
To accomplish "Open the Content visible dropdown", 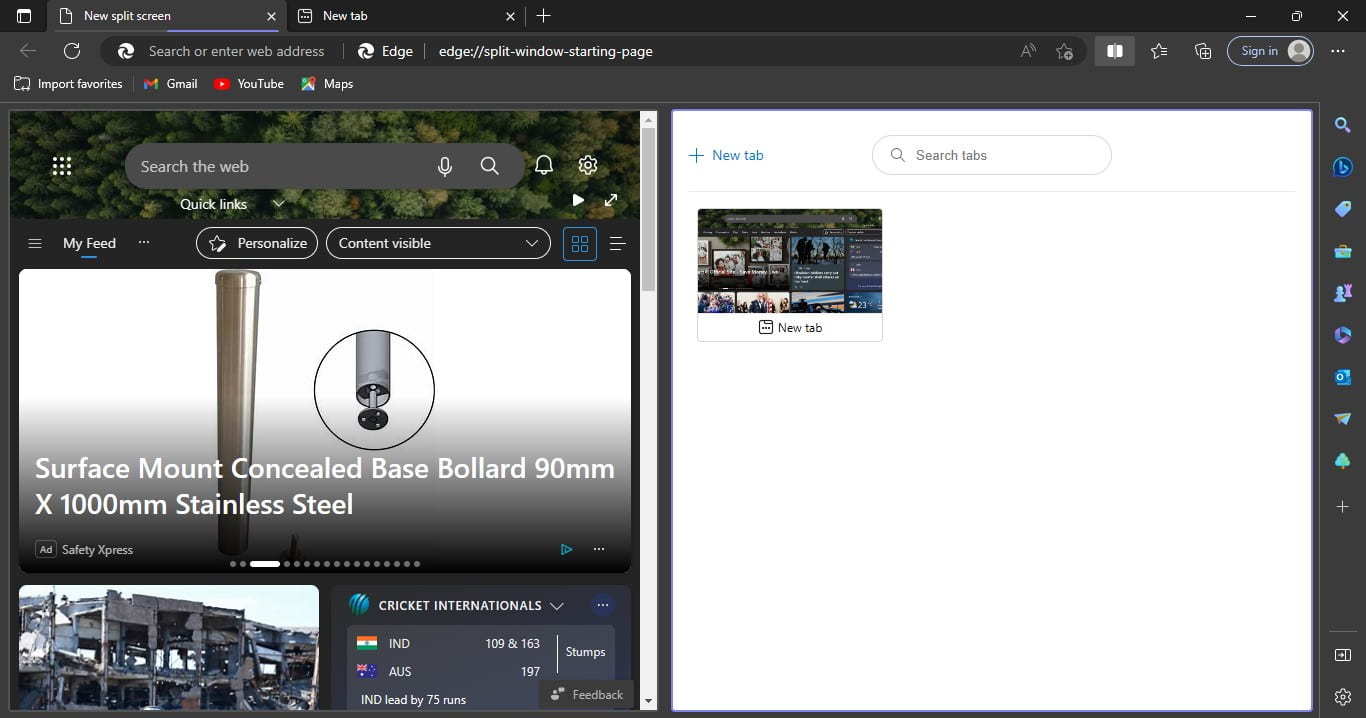I will pyautogui.click(x=438, y=243).
